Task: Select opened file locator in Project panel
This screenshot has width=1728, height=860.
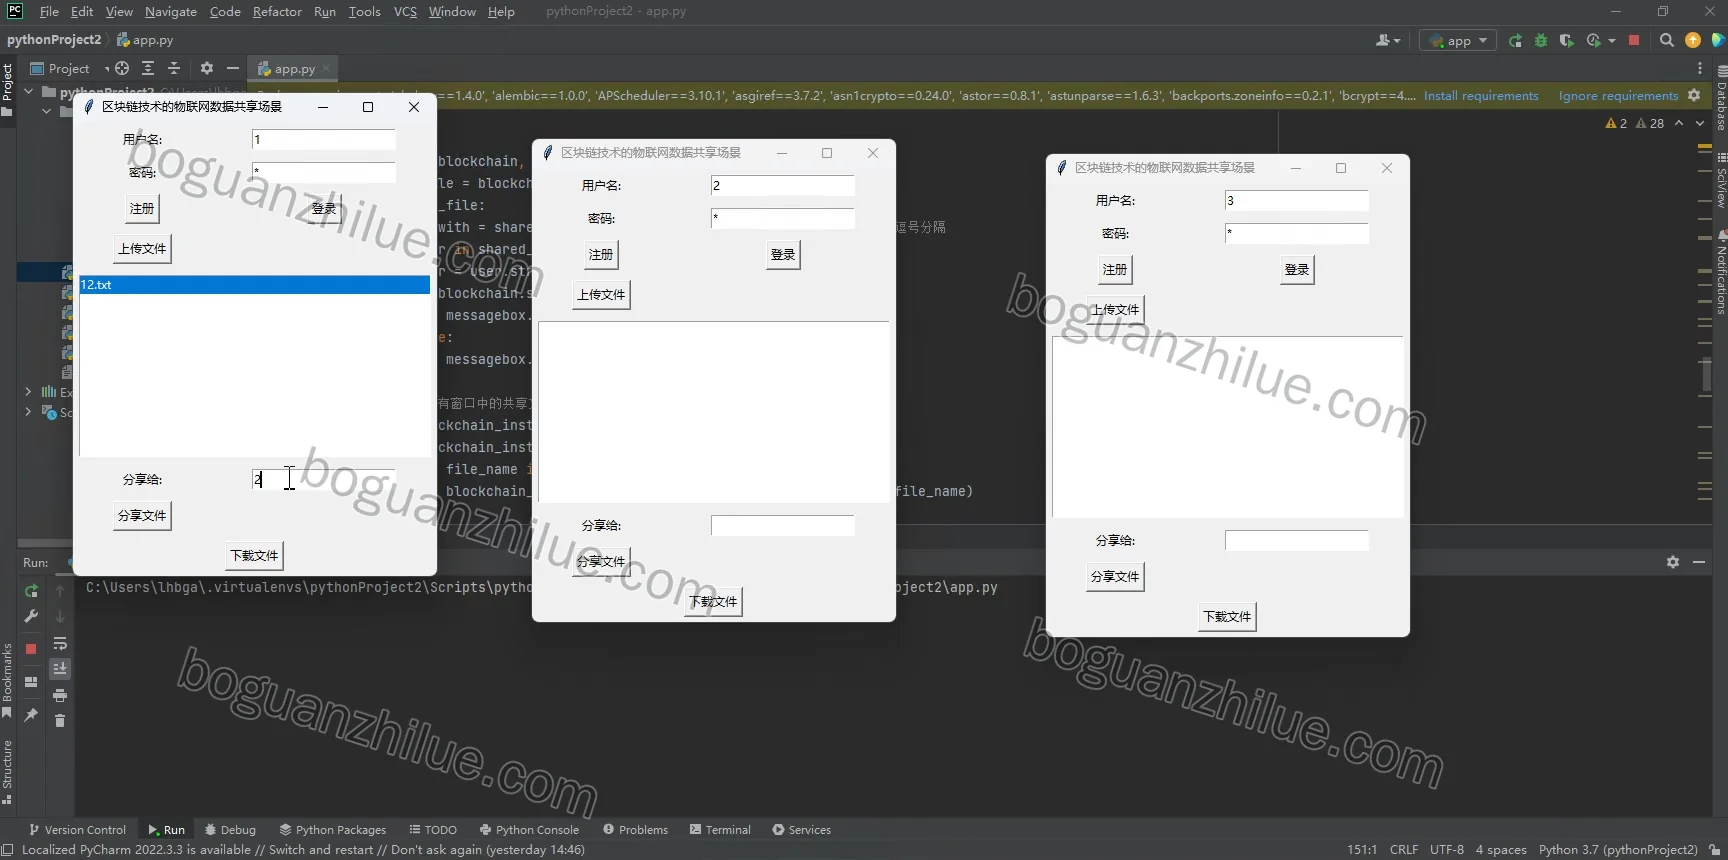Action: (122, 68)
